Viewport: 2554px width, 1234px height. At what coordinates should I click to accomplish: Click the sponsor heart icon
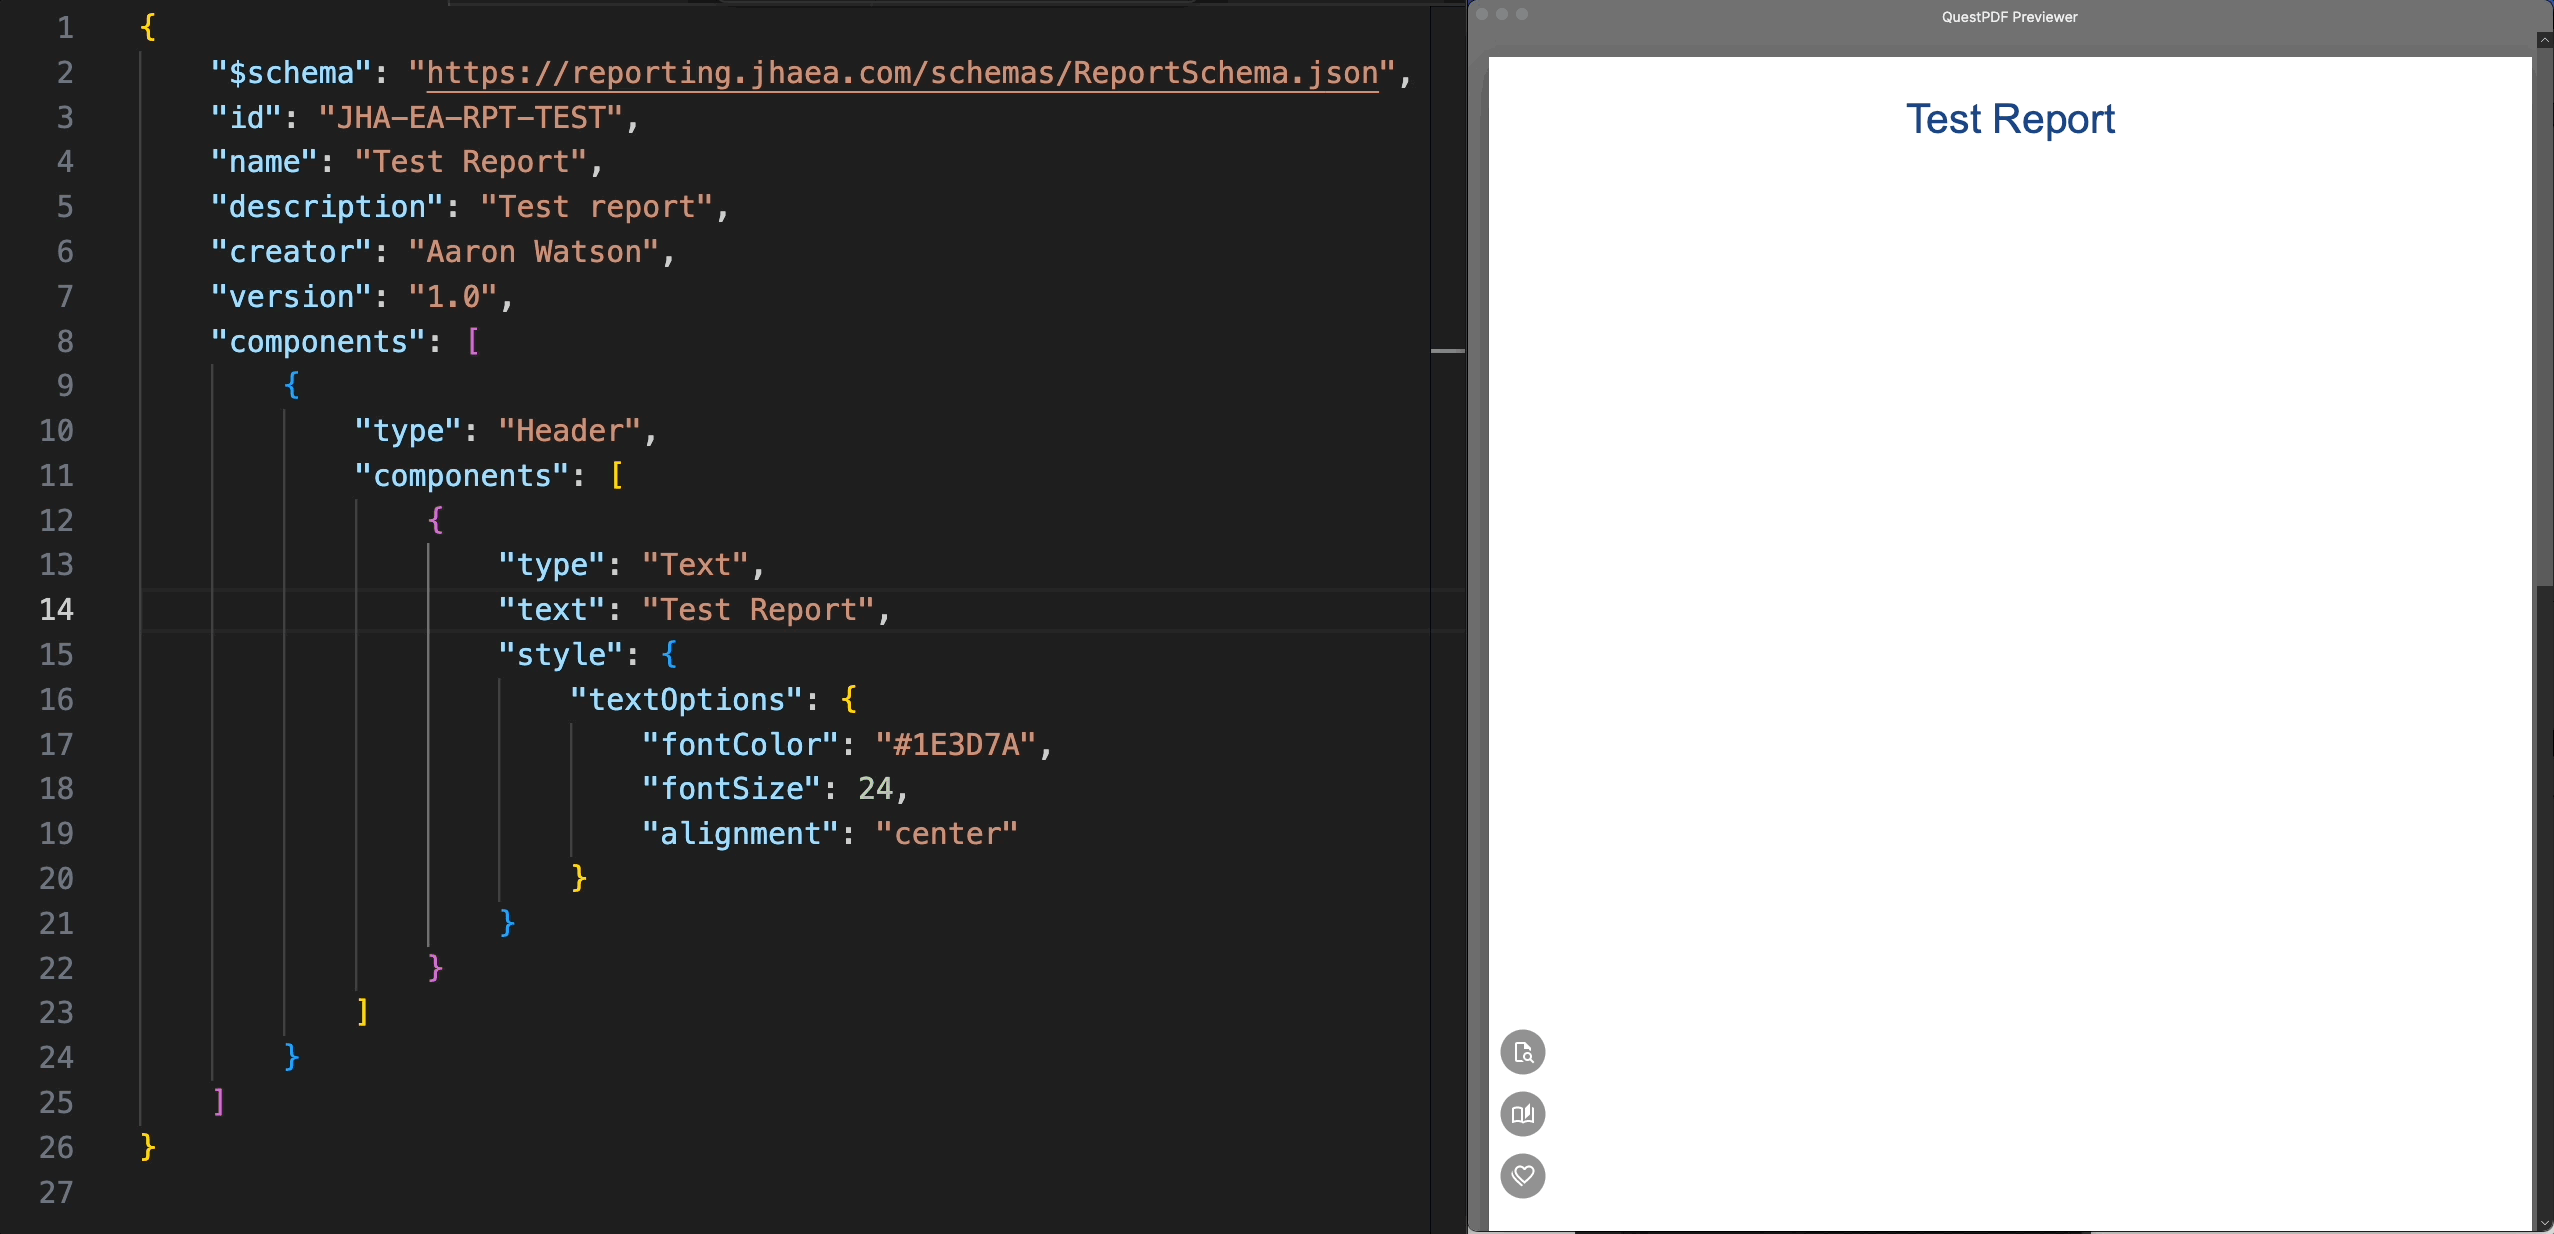1522,1175
